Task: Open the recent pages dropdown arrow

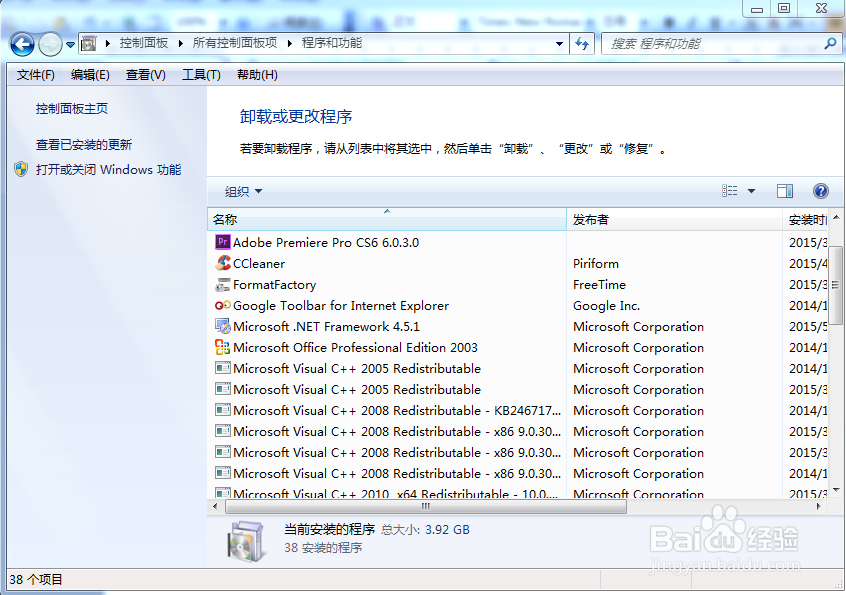Action: (70, 45)
